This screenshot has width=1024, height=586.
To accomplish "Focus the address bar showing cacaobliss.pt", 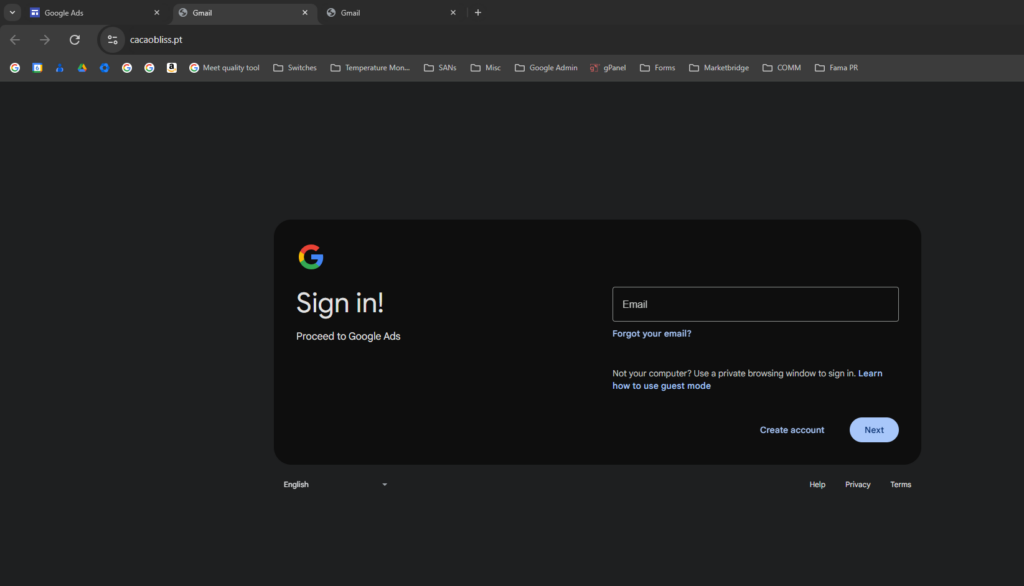I will (155, 40).
